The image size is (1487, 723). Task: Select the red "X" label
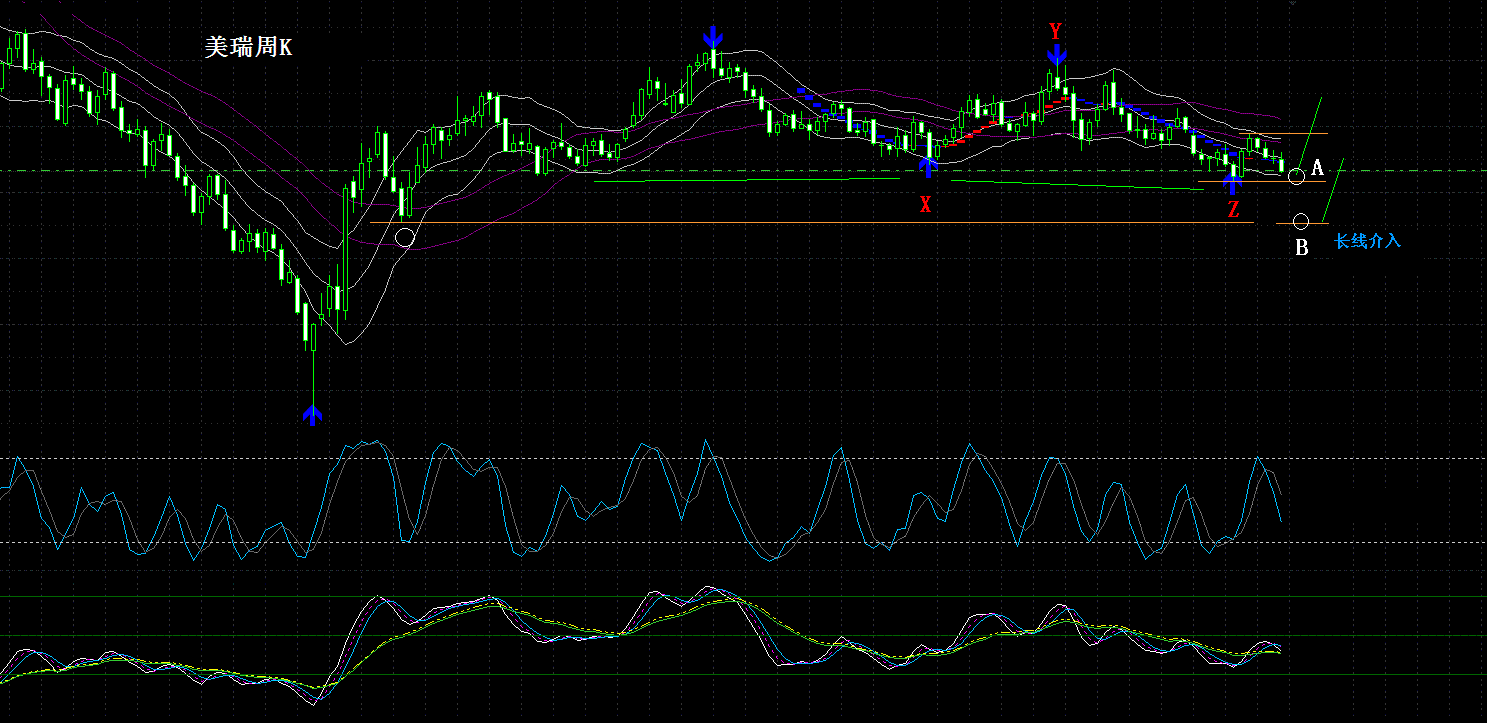[926, 205]
